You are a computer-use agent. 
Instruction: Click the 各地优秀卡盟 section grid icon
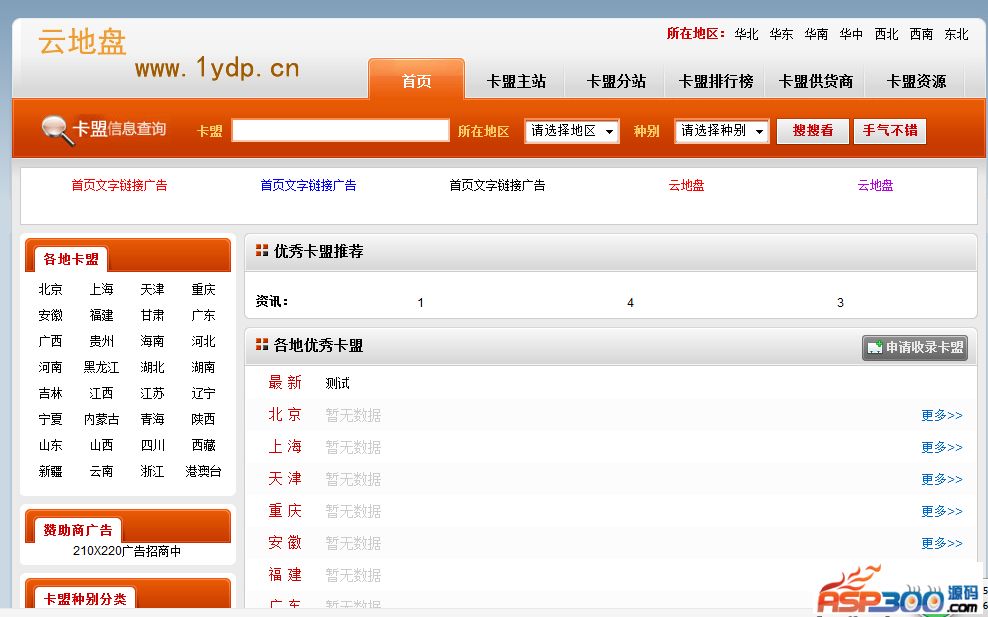261,344
